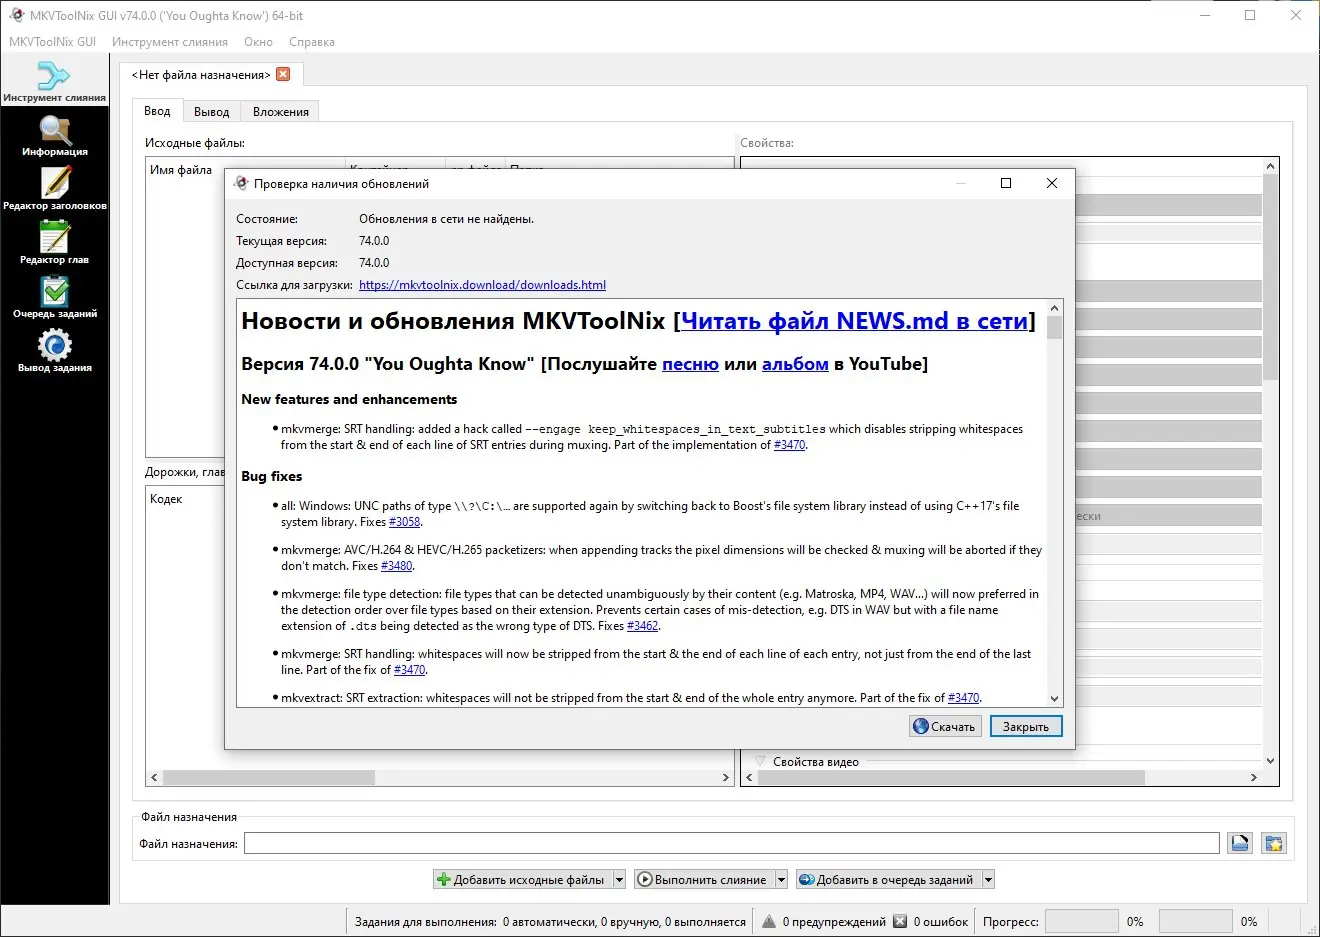
Task: Open the #3470 link under New features and enhancements
Action: [x=789, y=445]
